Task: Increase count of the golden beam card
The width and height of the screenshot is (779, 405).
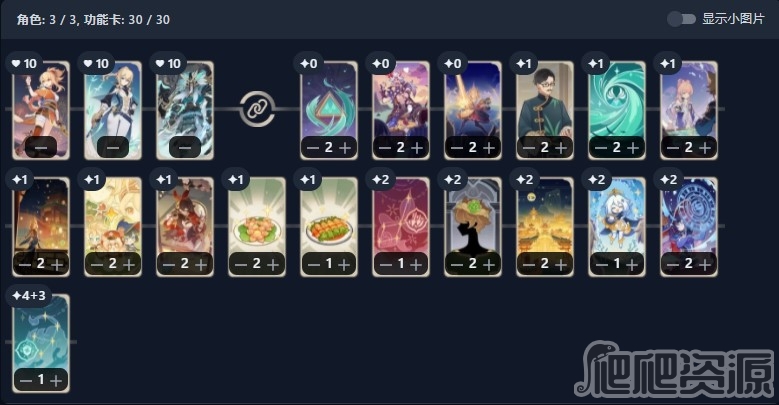Action: pos(488,148)
